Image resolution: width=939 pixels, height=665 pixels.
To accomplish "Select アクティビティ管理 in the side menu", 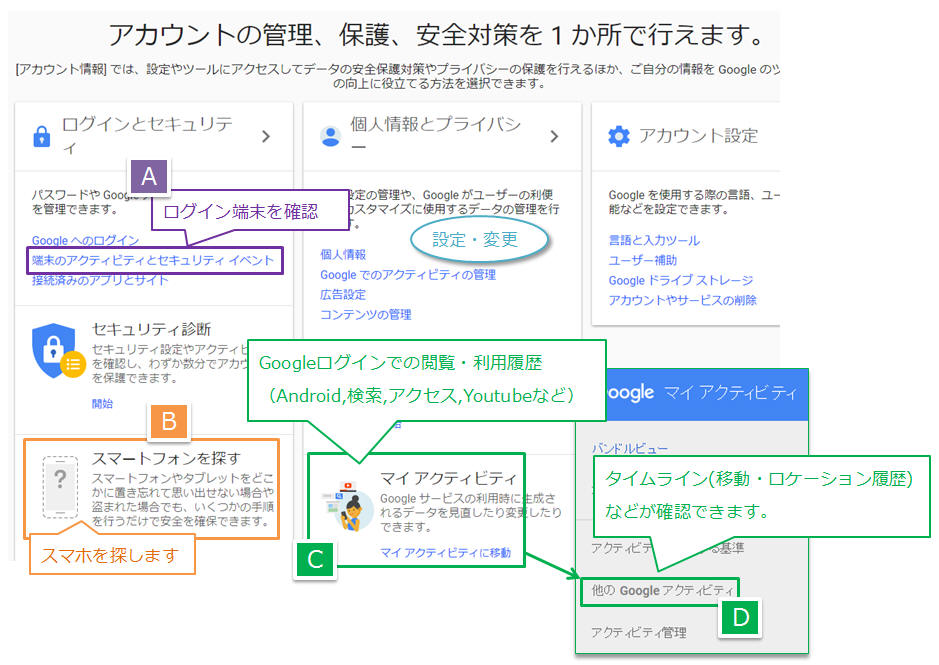I will click(x=638, y=632).
